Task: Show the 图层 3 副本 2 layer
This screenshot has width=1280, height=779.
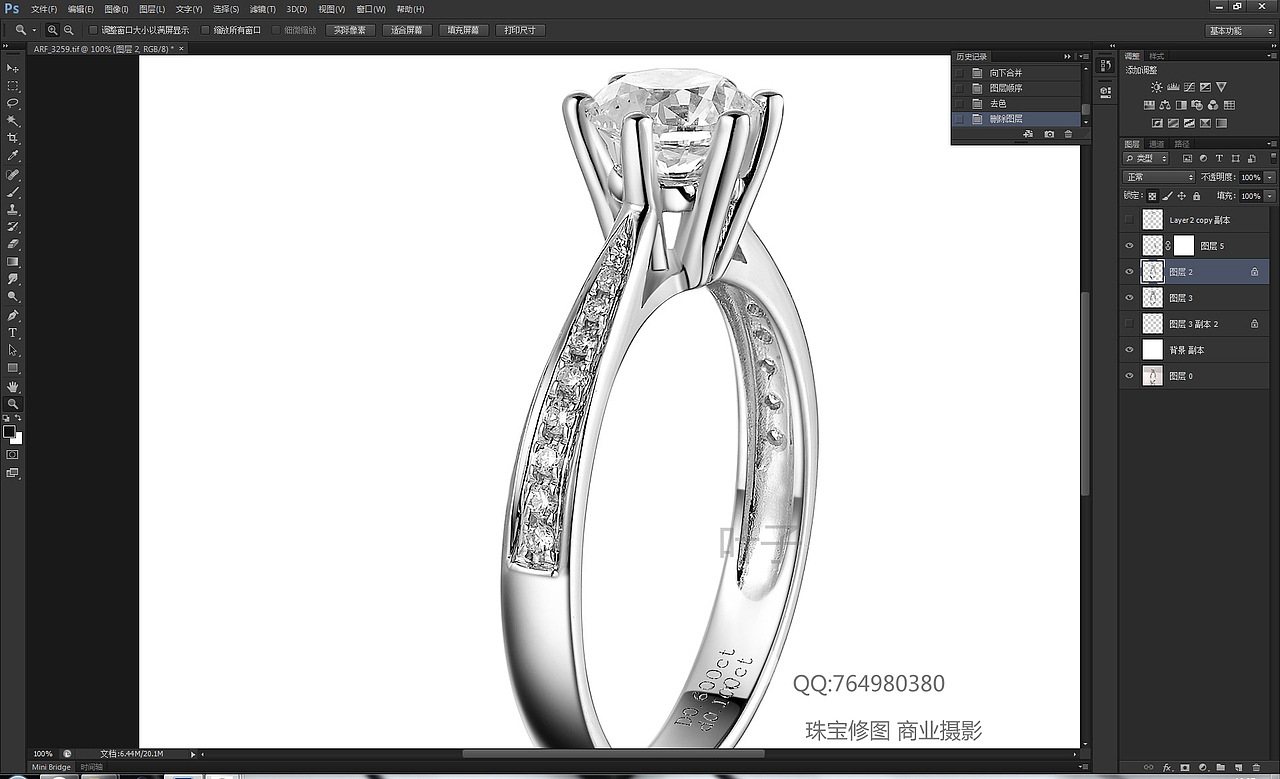Action: pyautogui.click(x=1130, y=324)
